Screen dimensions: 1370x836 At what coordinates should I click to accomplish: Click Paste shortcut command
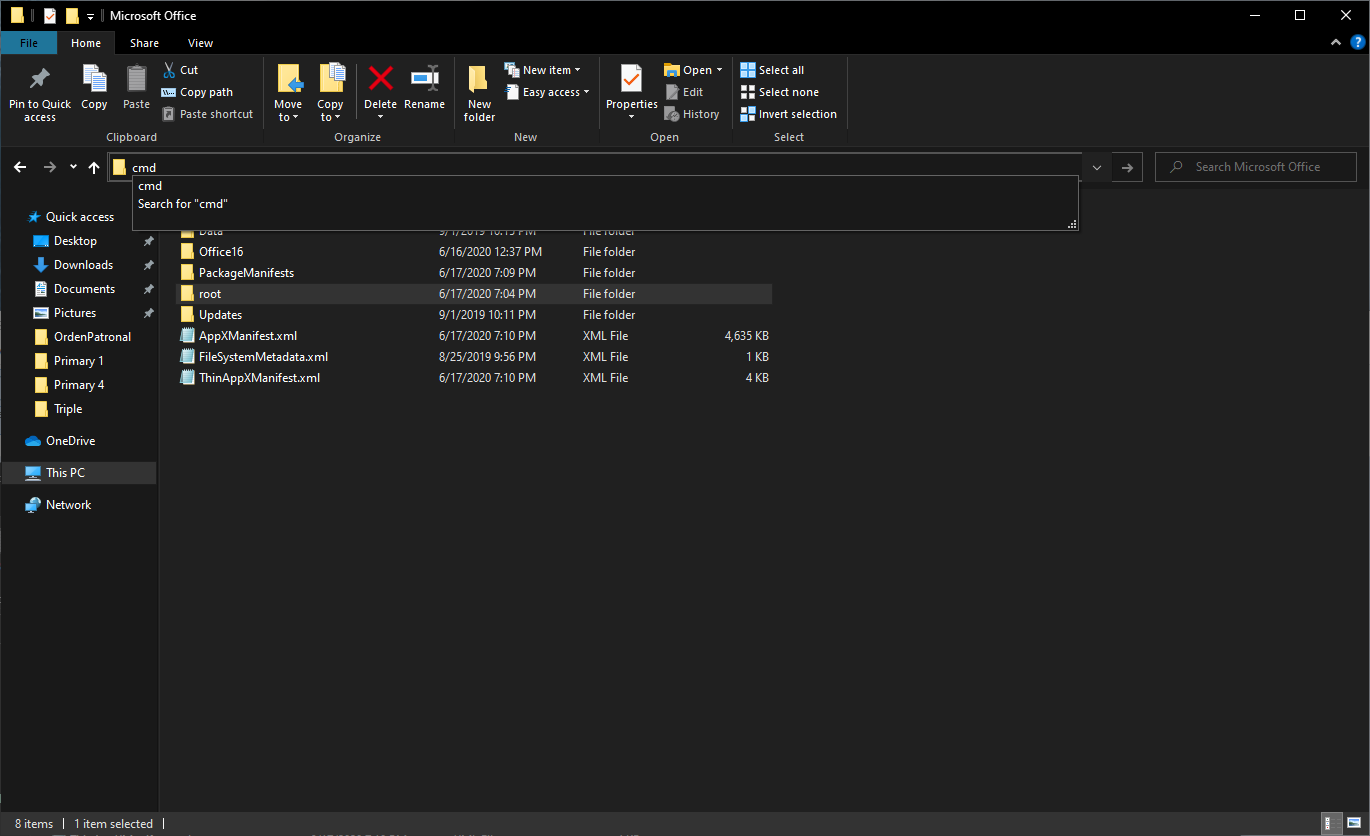coord(207,114)
